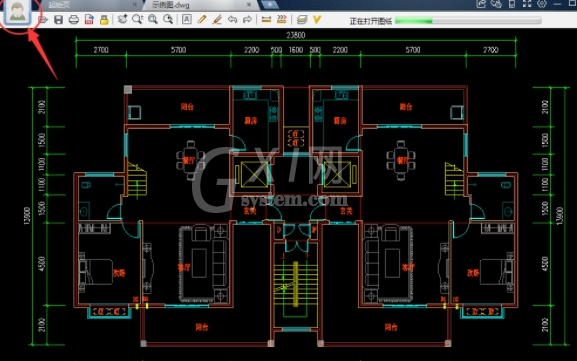Screen dimensions: 577x361
Task: Redo the action with the forward arrow
Action: click(247, 20)
